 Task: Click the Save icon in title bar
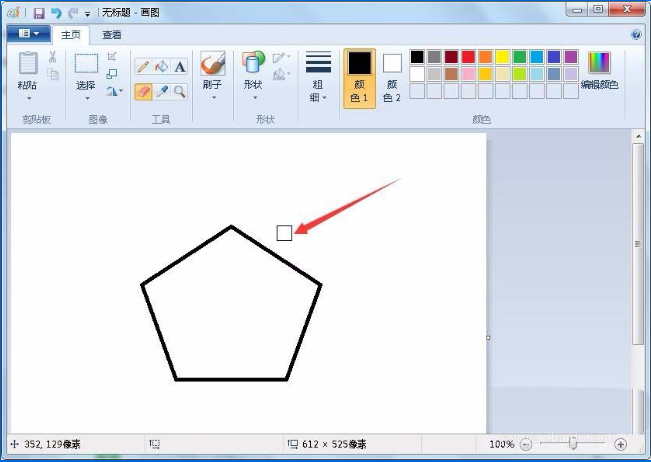pyautogui.click(x=39, y=13)
